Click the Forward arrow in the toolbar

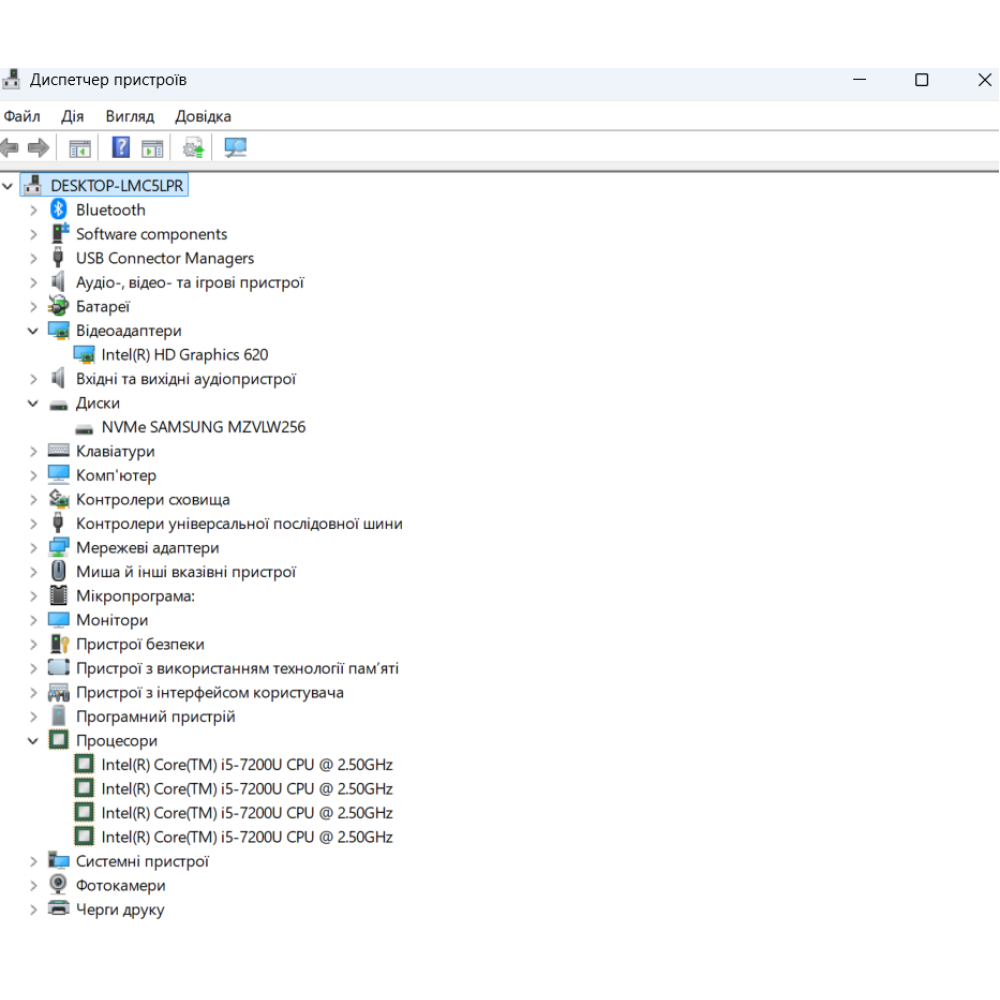click(x=39, y=148)
